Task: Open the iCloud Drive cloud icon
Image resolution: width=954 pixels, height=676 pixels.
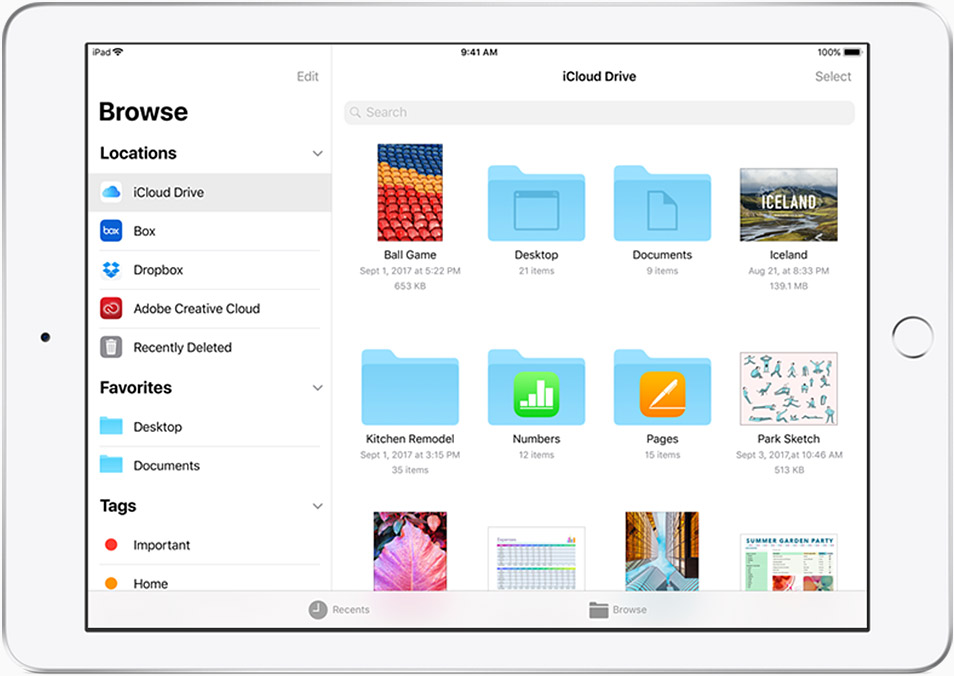Action: [111, 192]
